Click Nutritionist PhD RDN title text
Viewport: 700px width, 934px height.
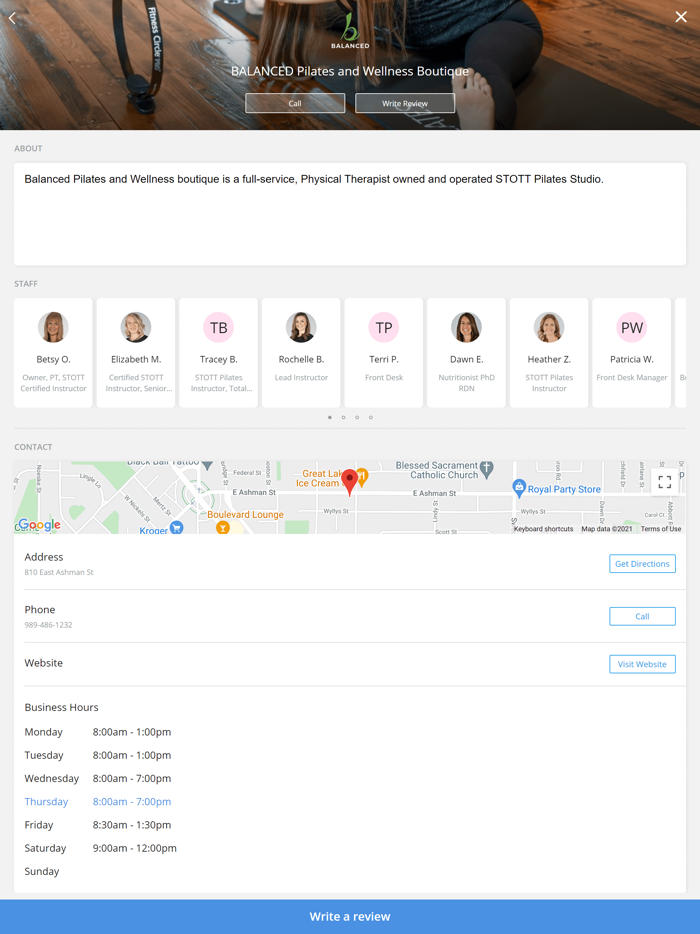pos(466,383)
